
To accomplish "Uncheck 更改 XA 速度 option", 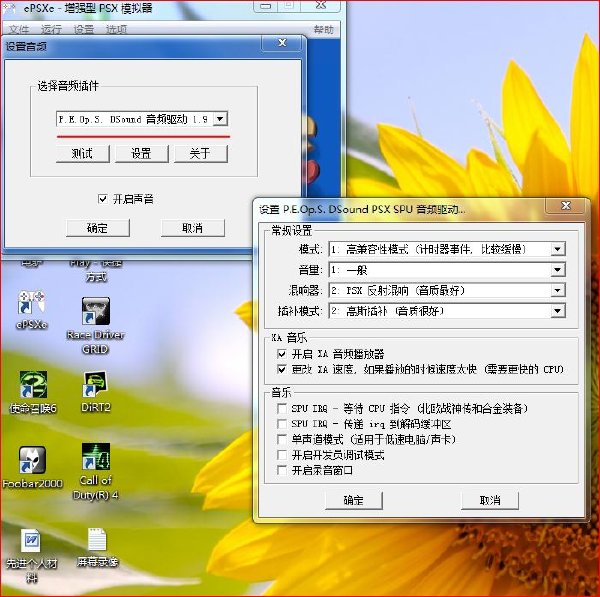I will pos(282,369).
